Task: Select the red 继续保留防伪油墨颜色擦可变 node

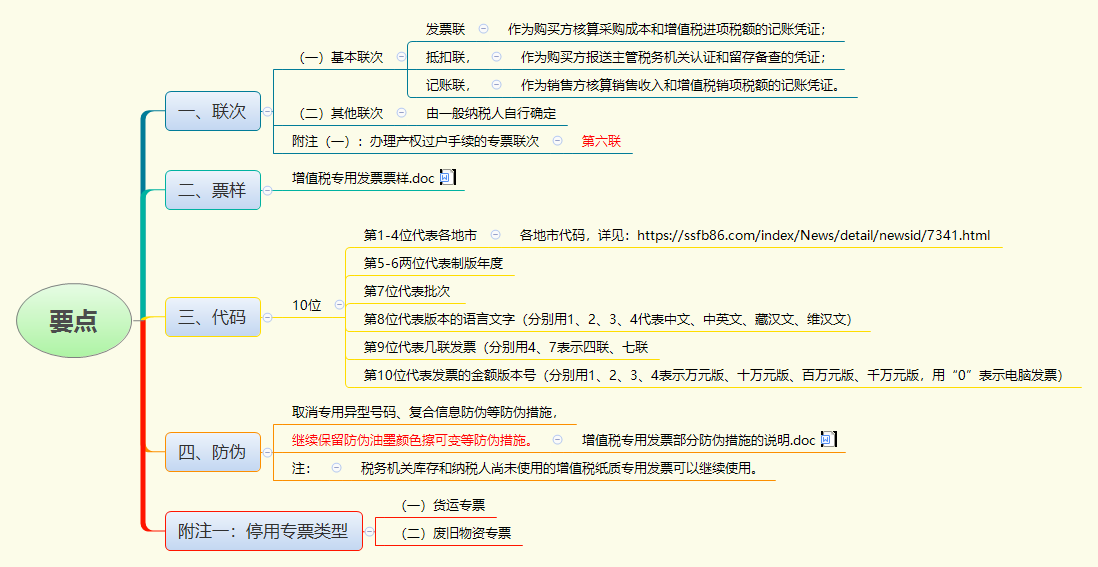Action: pos(412,440)
